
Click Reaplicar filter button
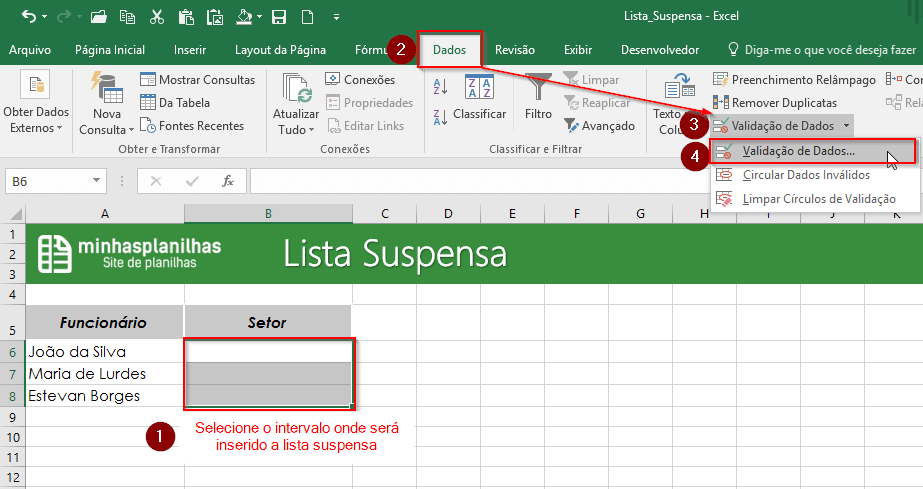point(597,102)
